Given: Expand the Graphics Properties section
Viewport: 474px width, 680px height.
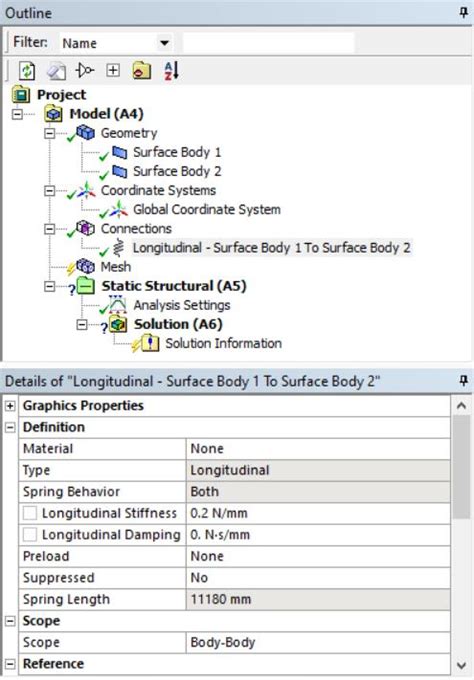Looking at the screenshot, I should tap(10, 406).
